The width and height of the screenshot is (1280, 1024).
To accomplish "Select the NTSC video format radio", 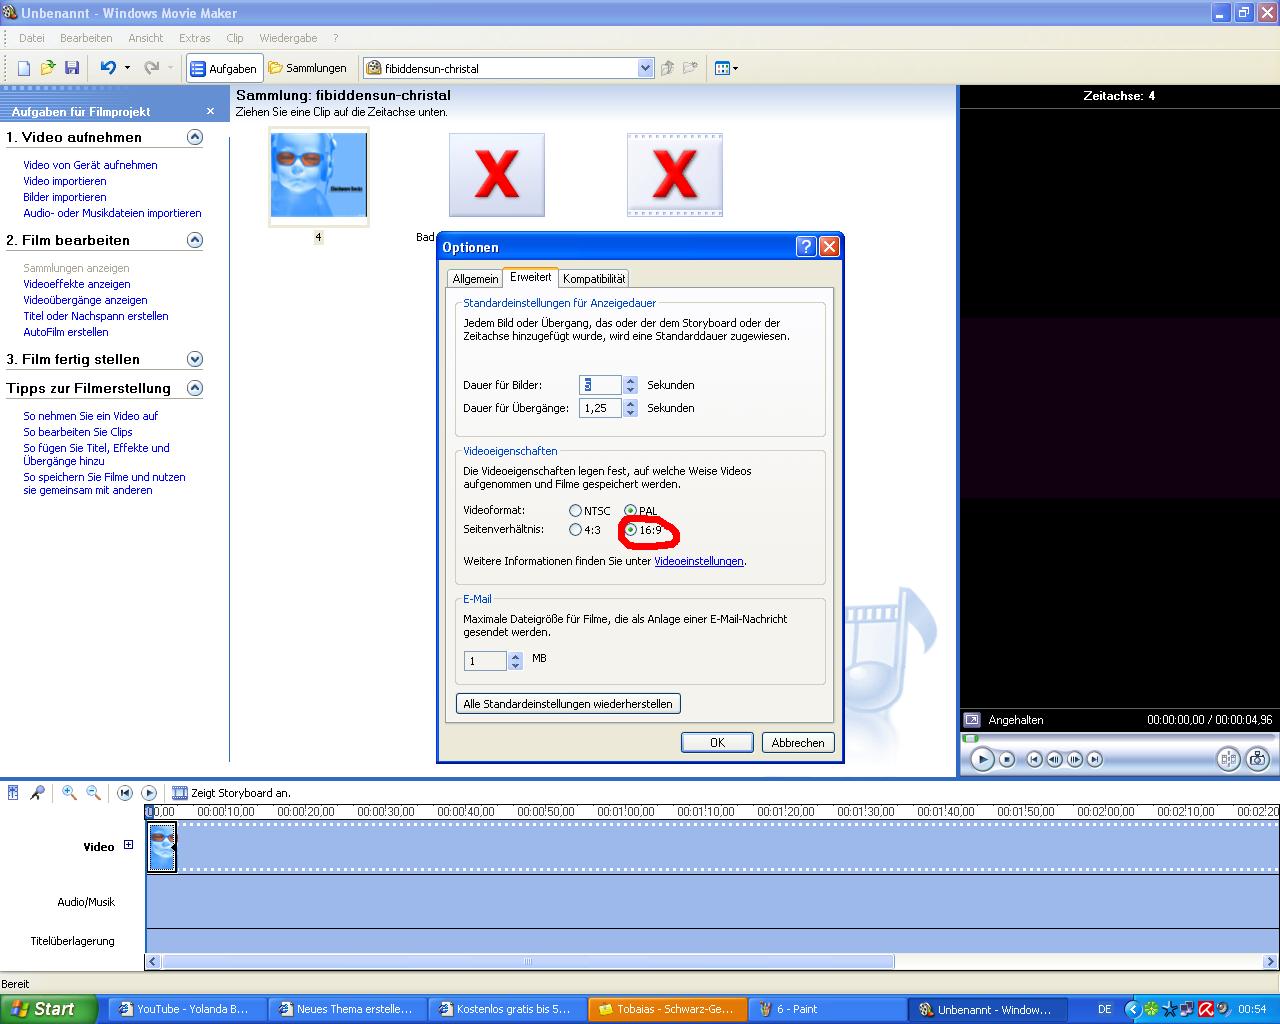I will click(x=575, y=511).
